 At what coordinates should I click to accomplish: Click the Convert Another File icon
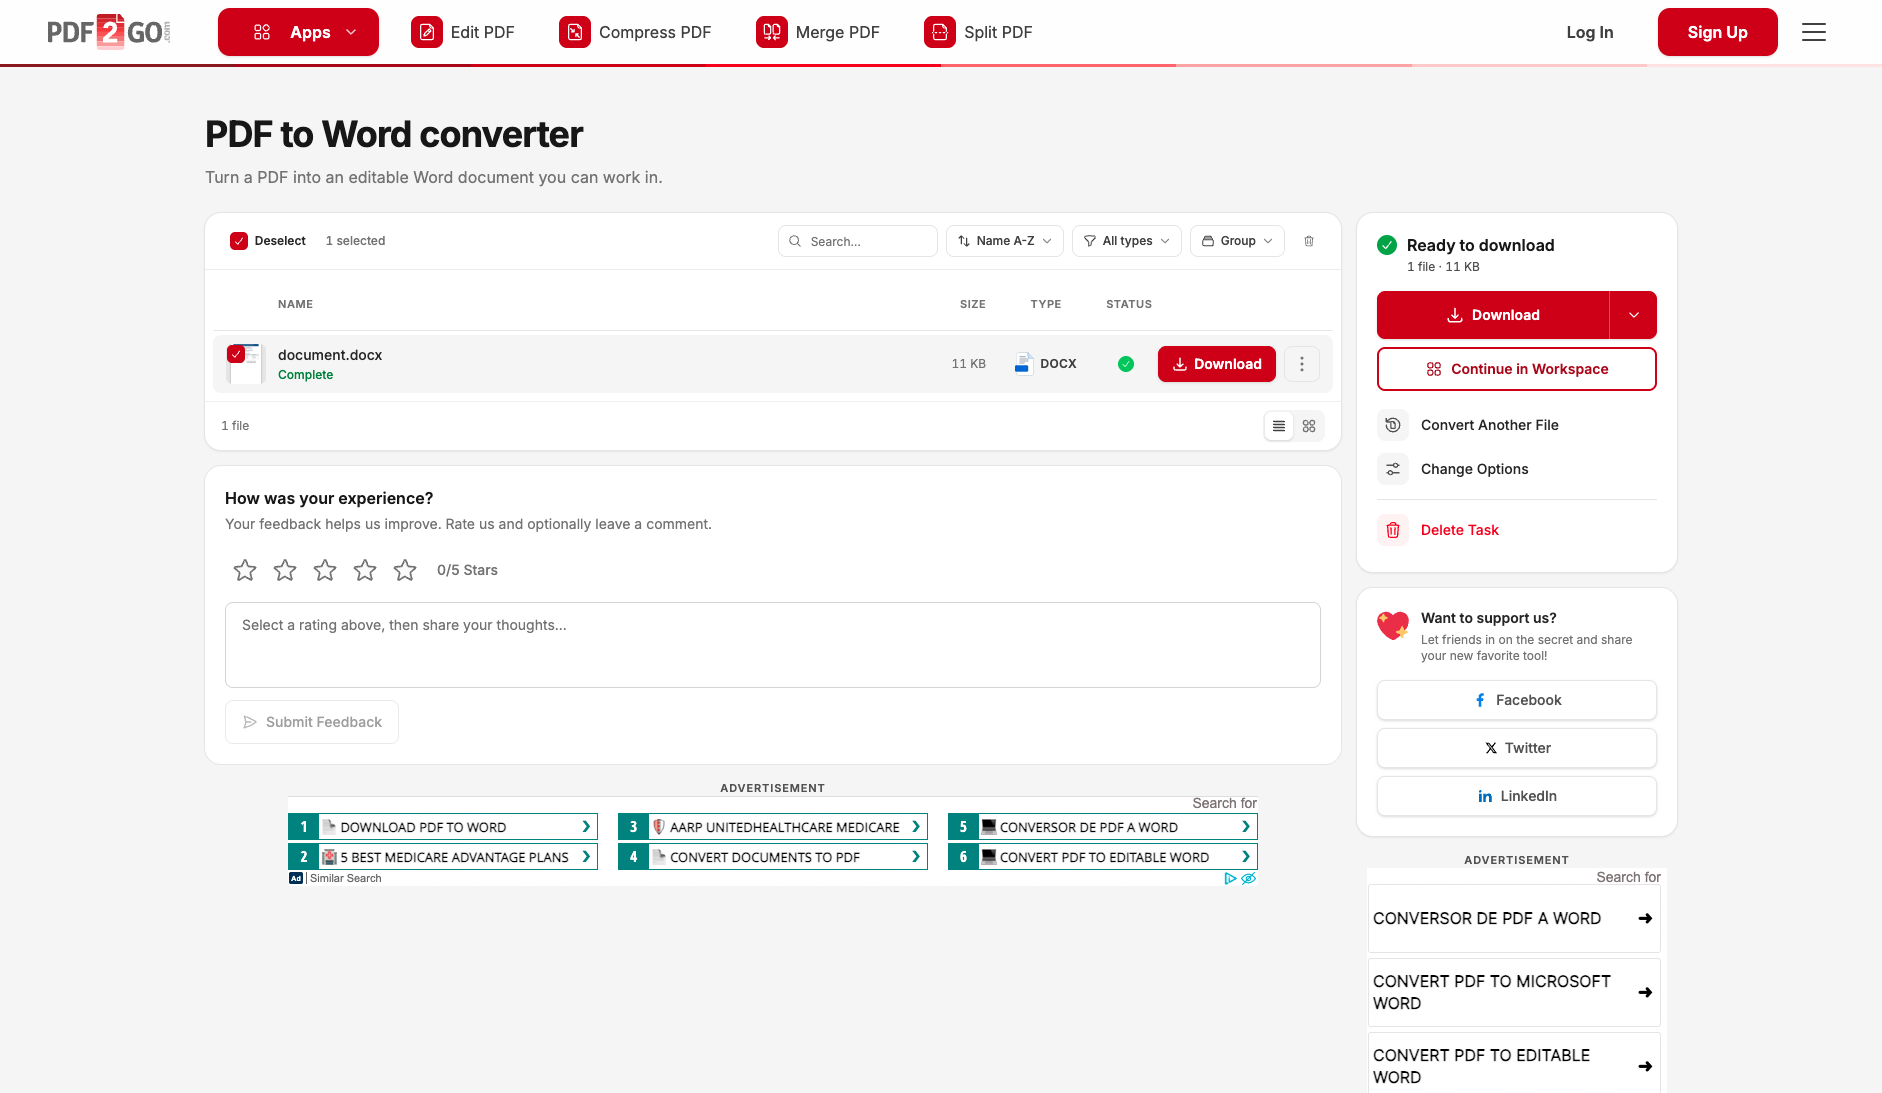point(1393,425)
